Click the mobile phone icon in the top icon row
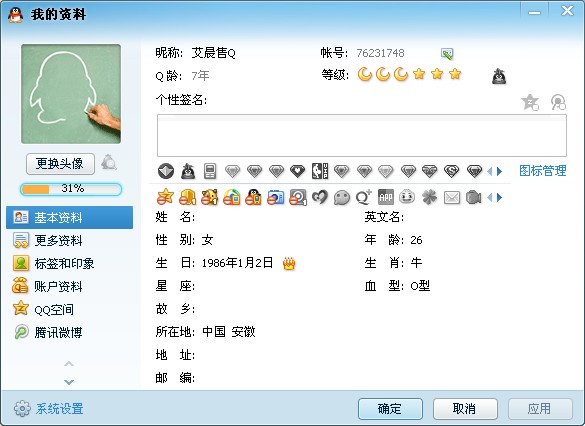The height and width of the screenshot is (426, 585). coord(210,171)
